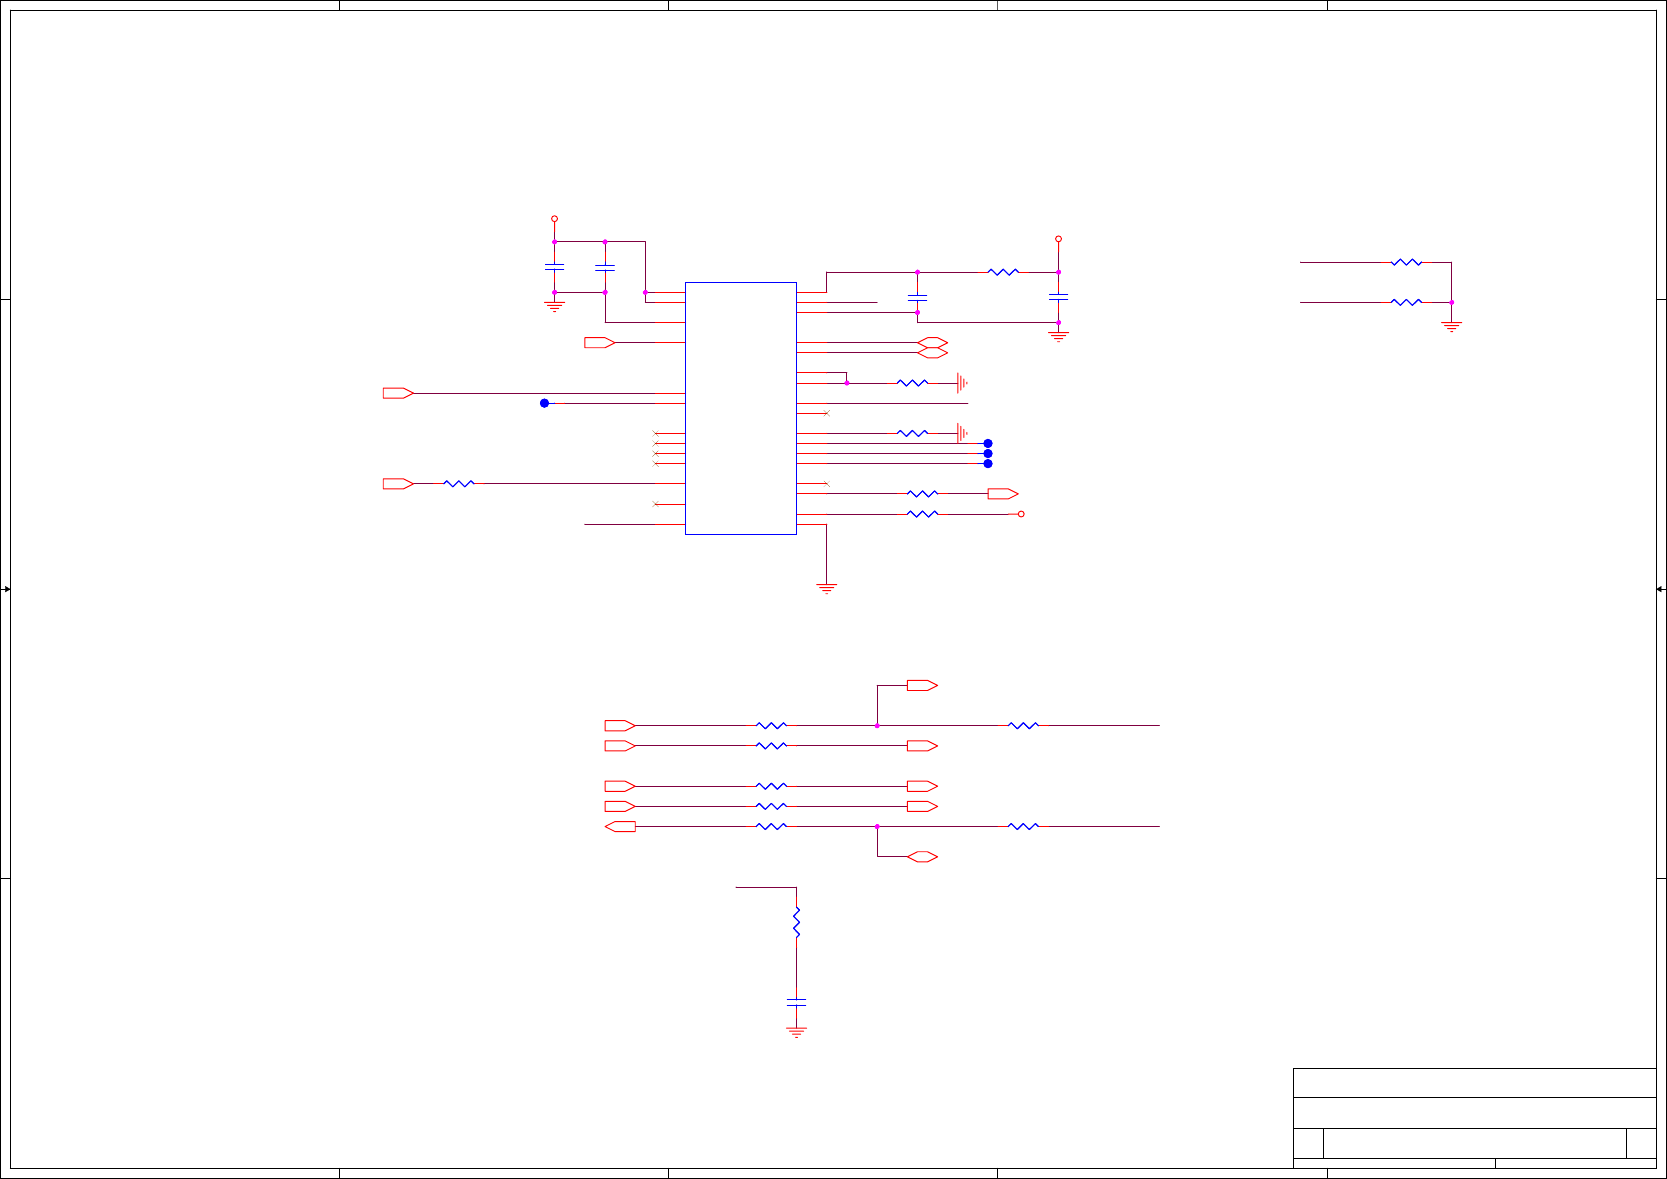
Task: Pick the only left-pointing port symbol
Action: click(620, 826)
